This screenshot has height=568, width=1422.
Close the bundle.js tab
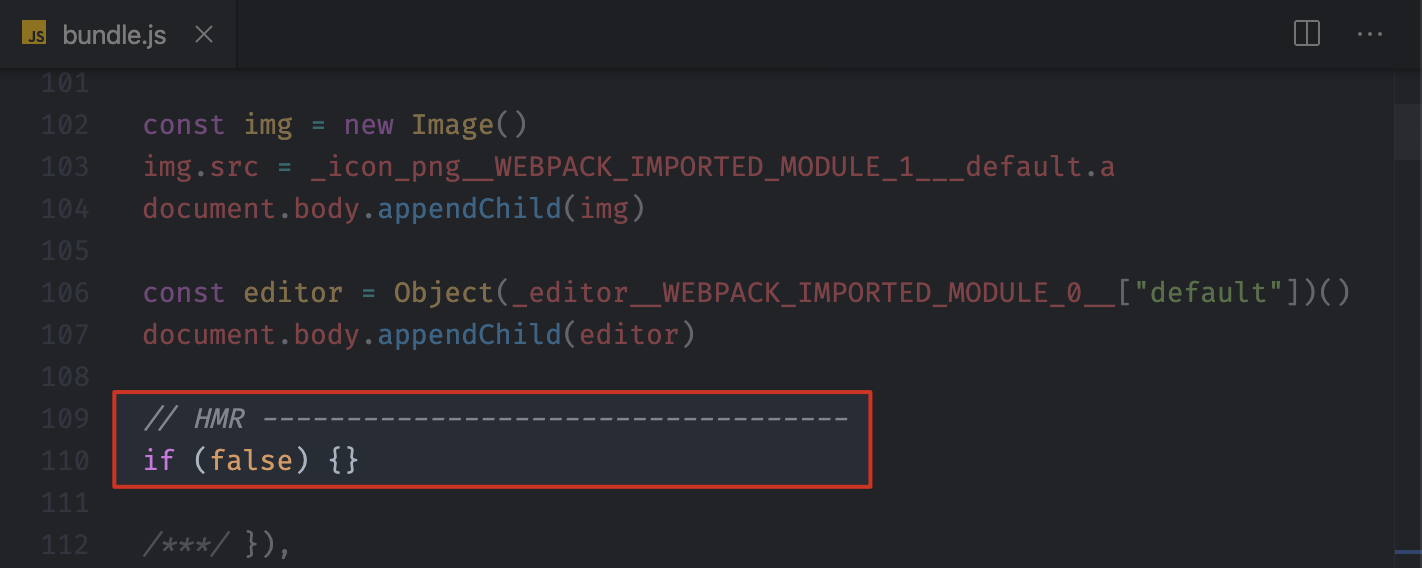(204, 35)
